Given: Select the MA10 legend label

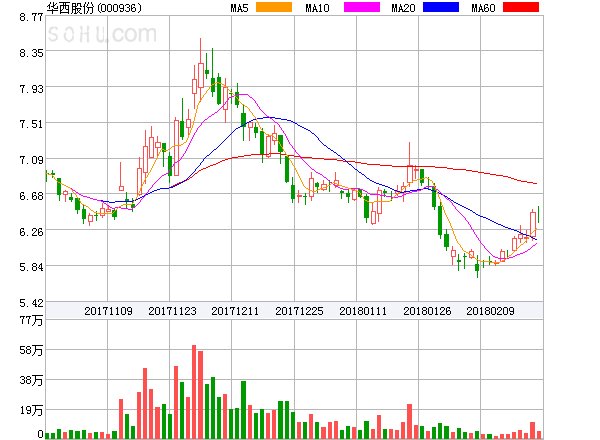Looking at the screenshot, I should 317,8.
